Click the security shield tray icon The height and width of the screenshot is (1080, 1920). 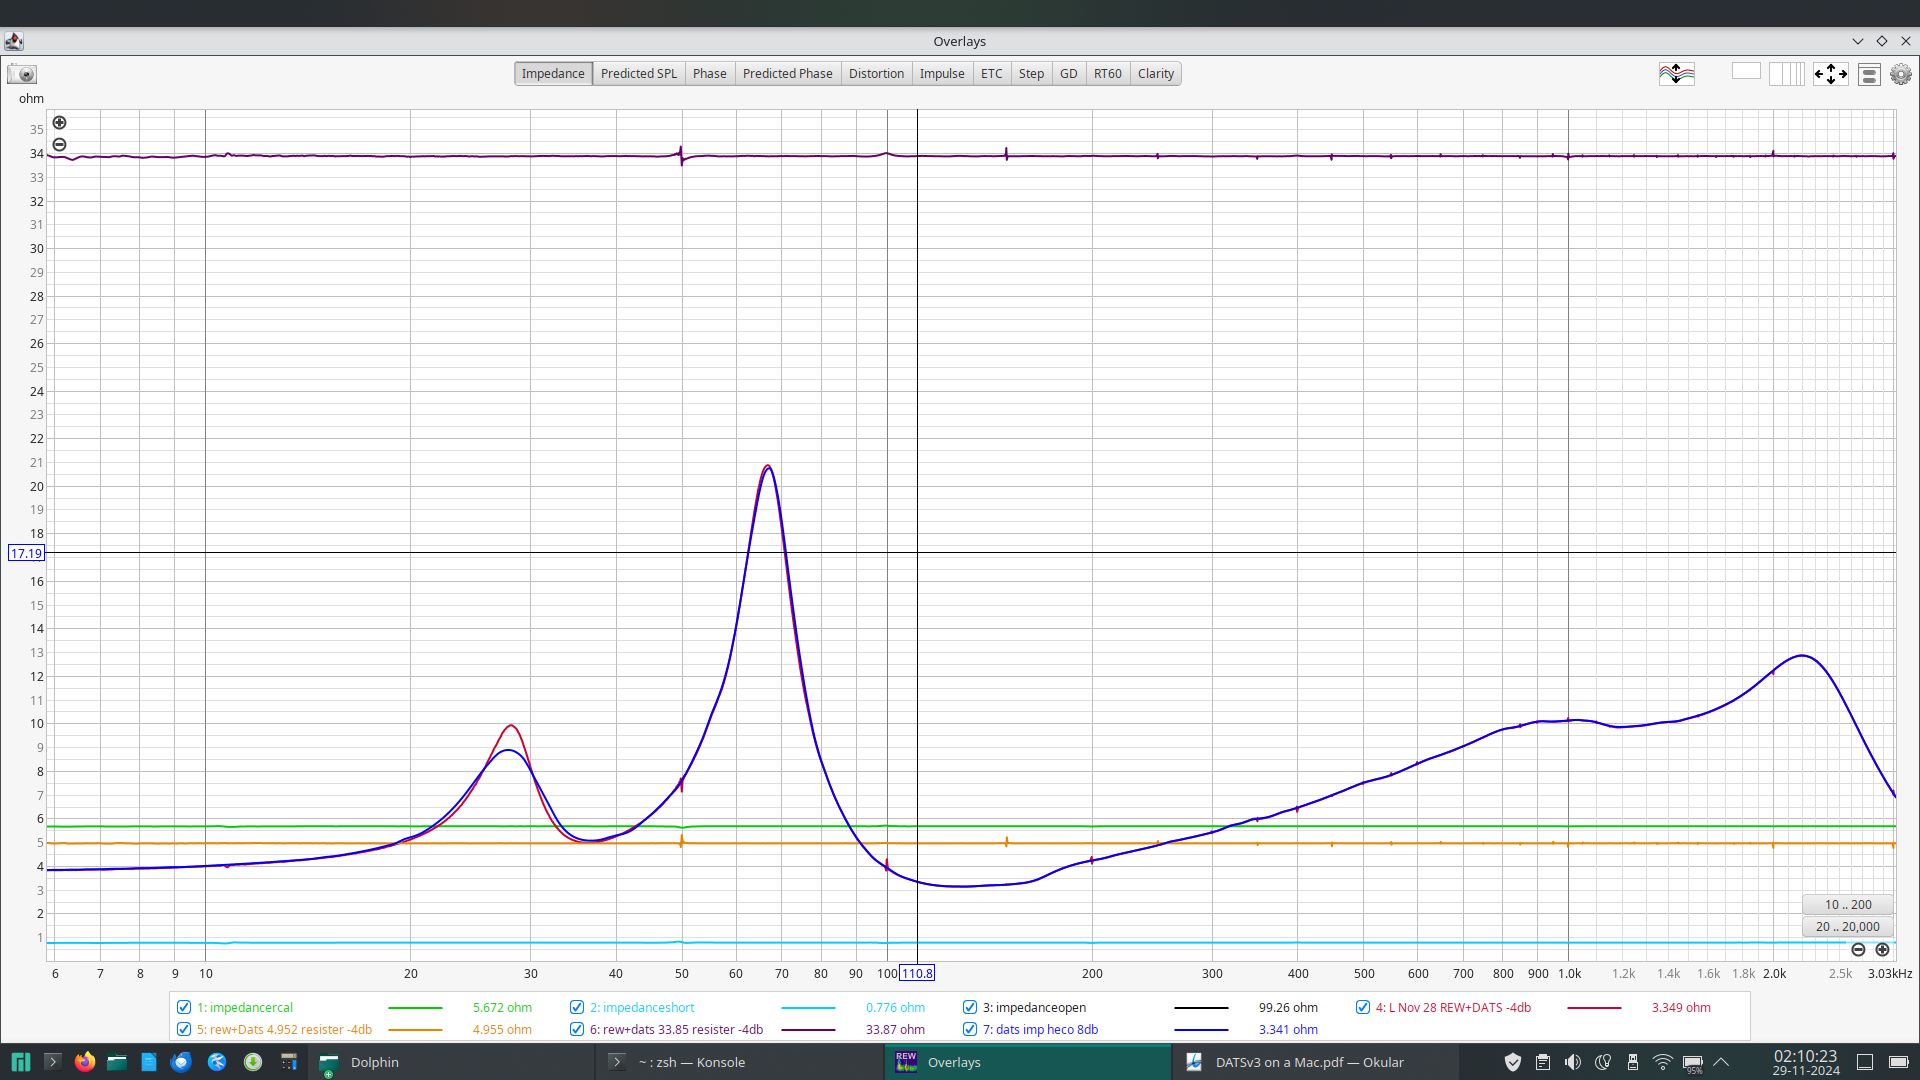coord(1513,1062)
